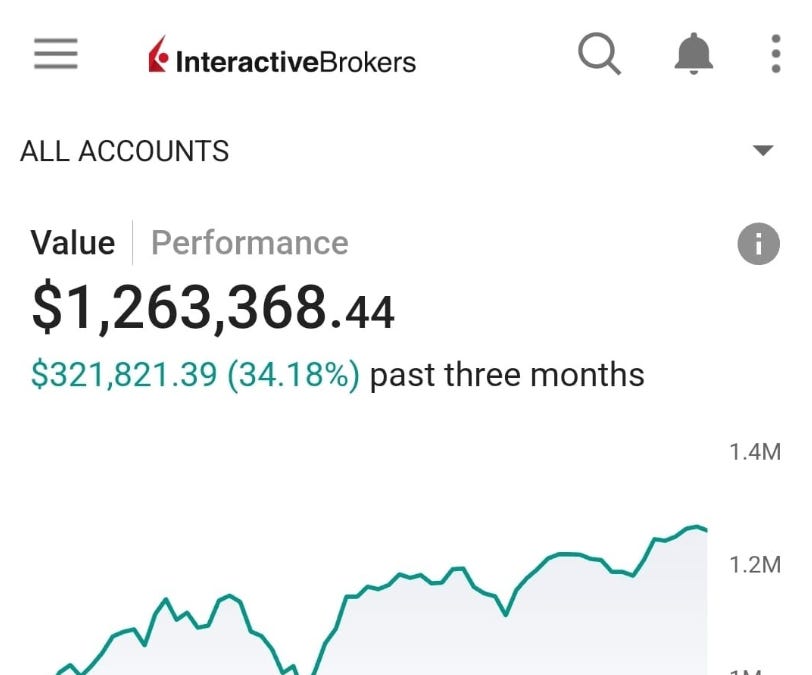Expand the ALL ACCOUNTS selector
812x675 pixels.
(x=124, y=150)
